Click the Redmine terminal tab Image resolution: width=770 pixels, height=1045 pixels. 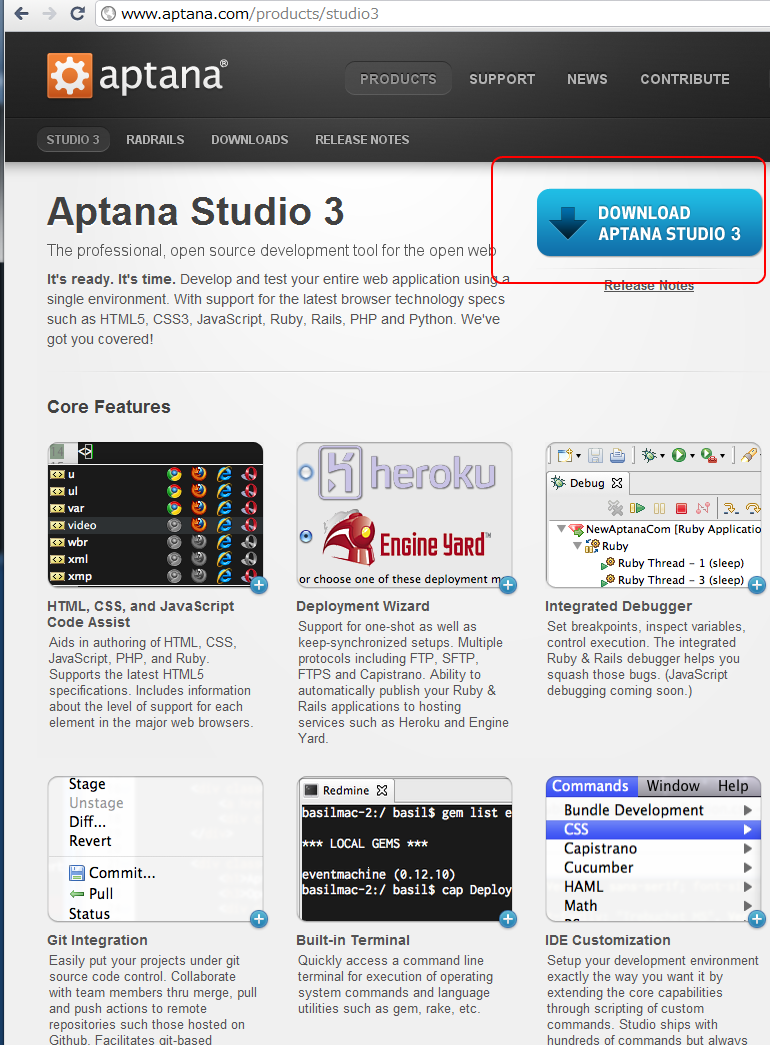click(x=346, y=790)
